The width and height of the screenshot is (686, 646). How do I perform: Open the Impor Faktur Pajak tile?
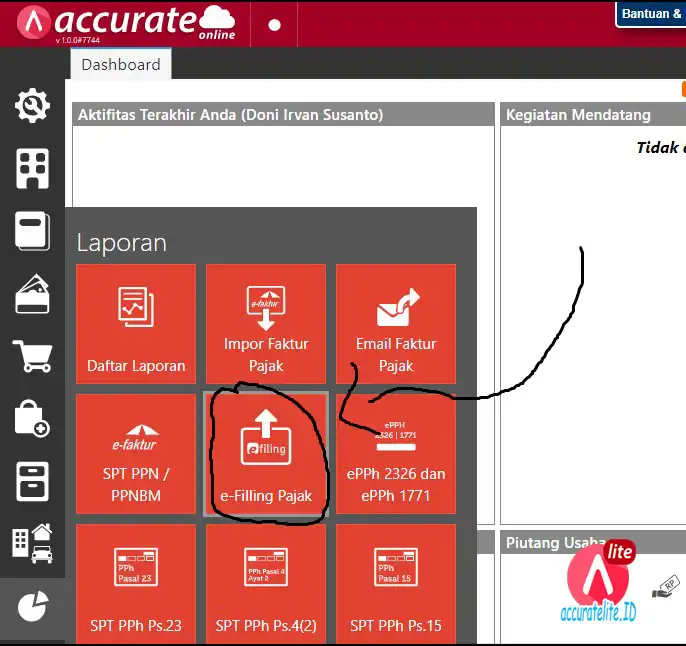click(x=266, y=324)
